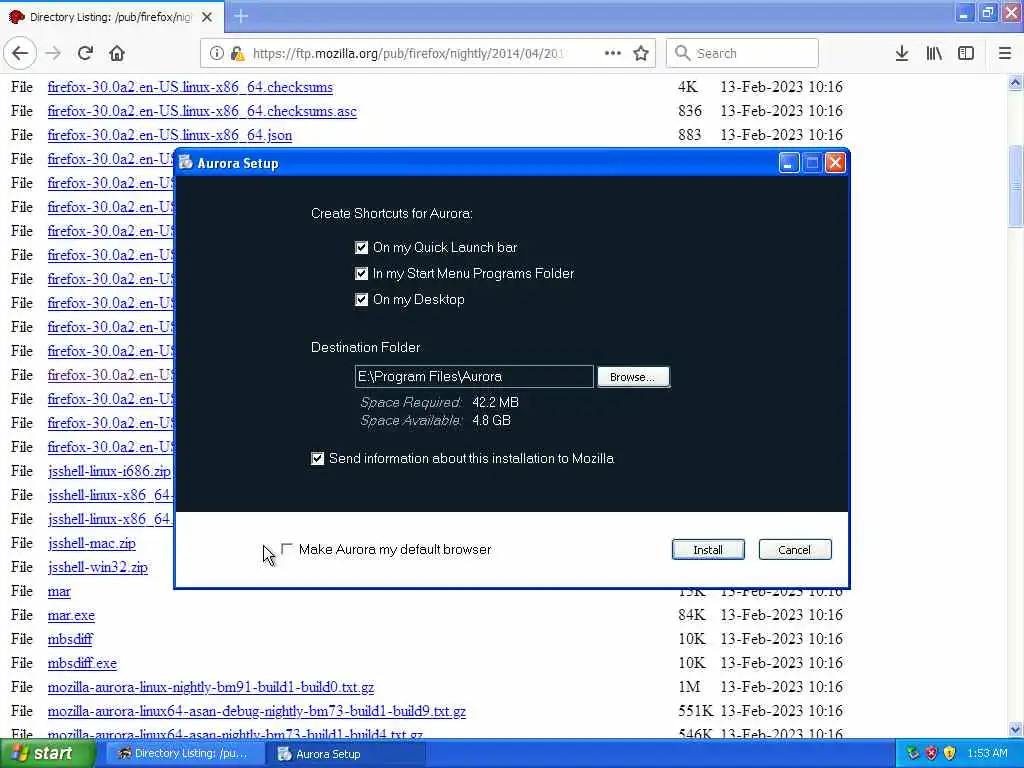Switch to Directory Listing taskbar item

click(x=185, y=754)
